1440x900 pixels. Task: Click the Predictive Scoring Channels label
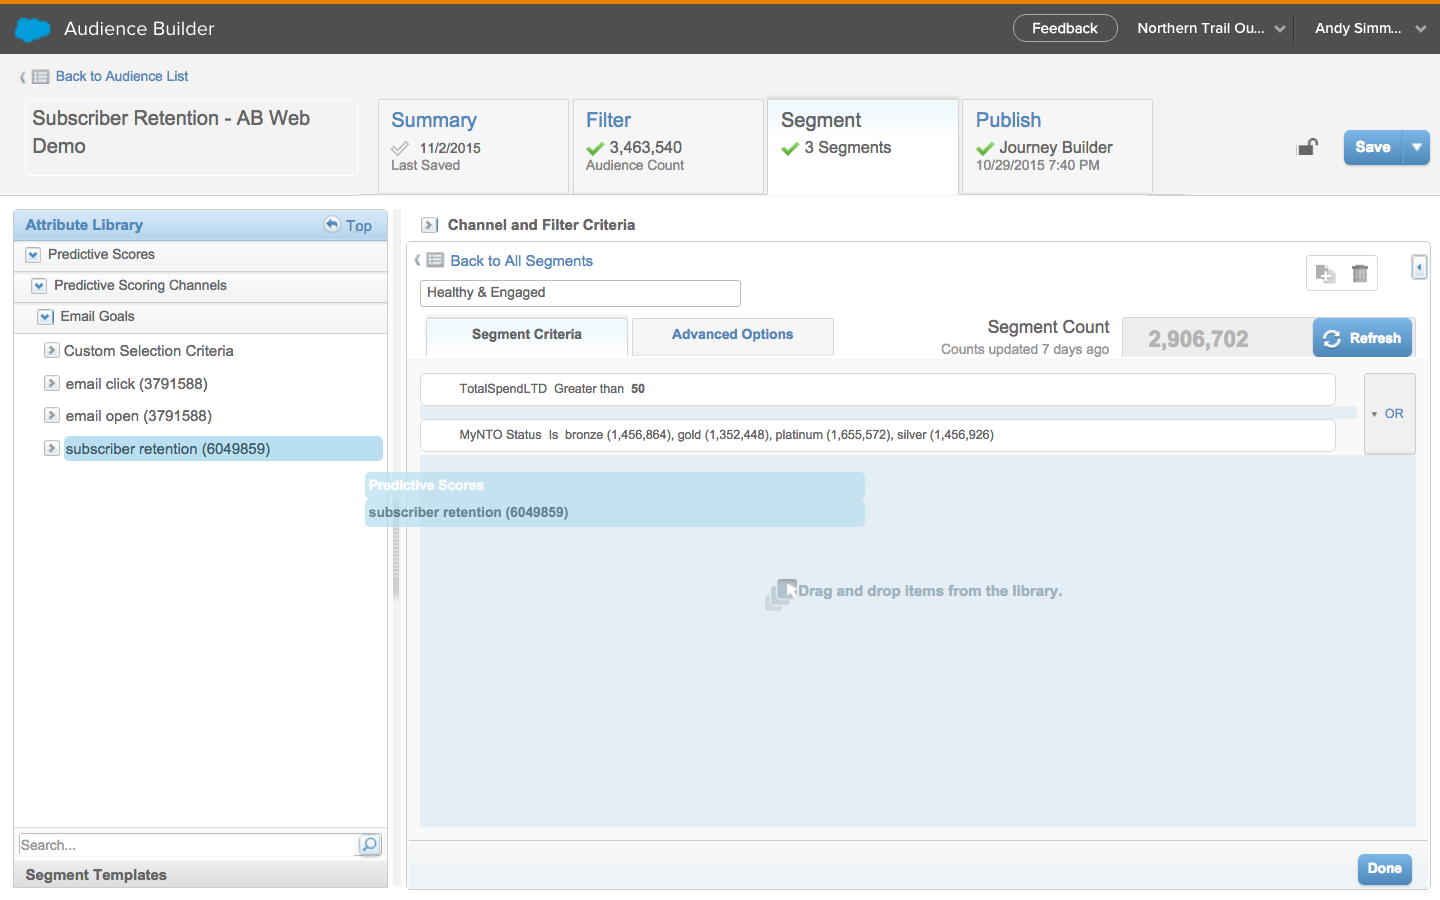140,286
